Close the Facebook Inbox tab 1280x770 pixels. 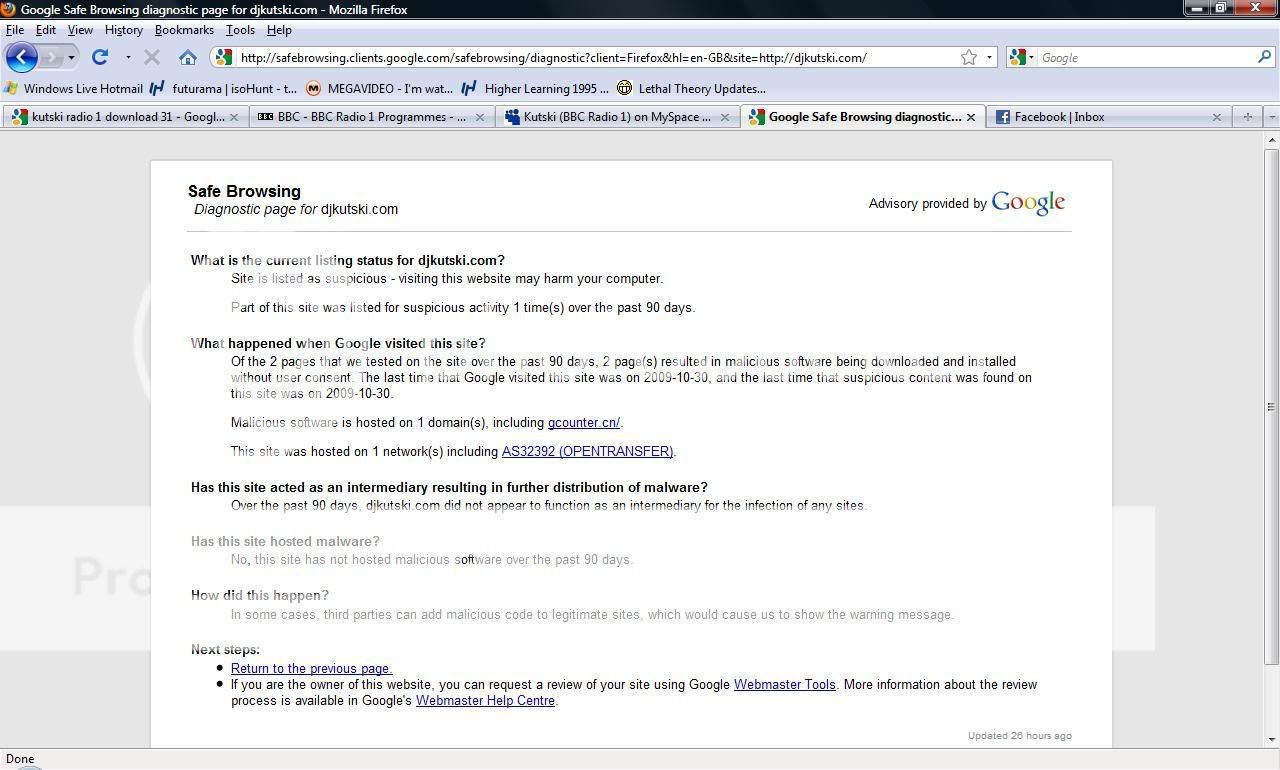(1216, 117)
